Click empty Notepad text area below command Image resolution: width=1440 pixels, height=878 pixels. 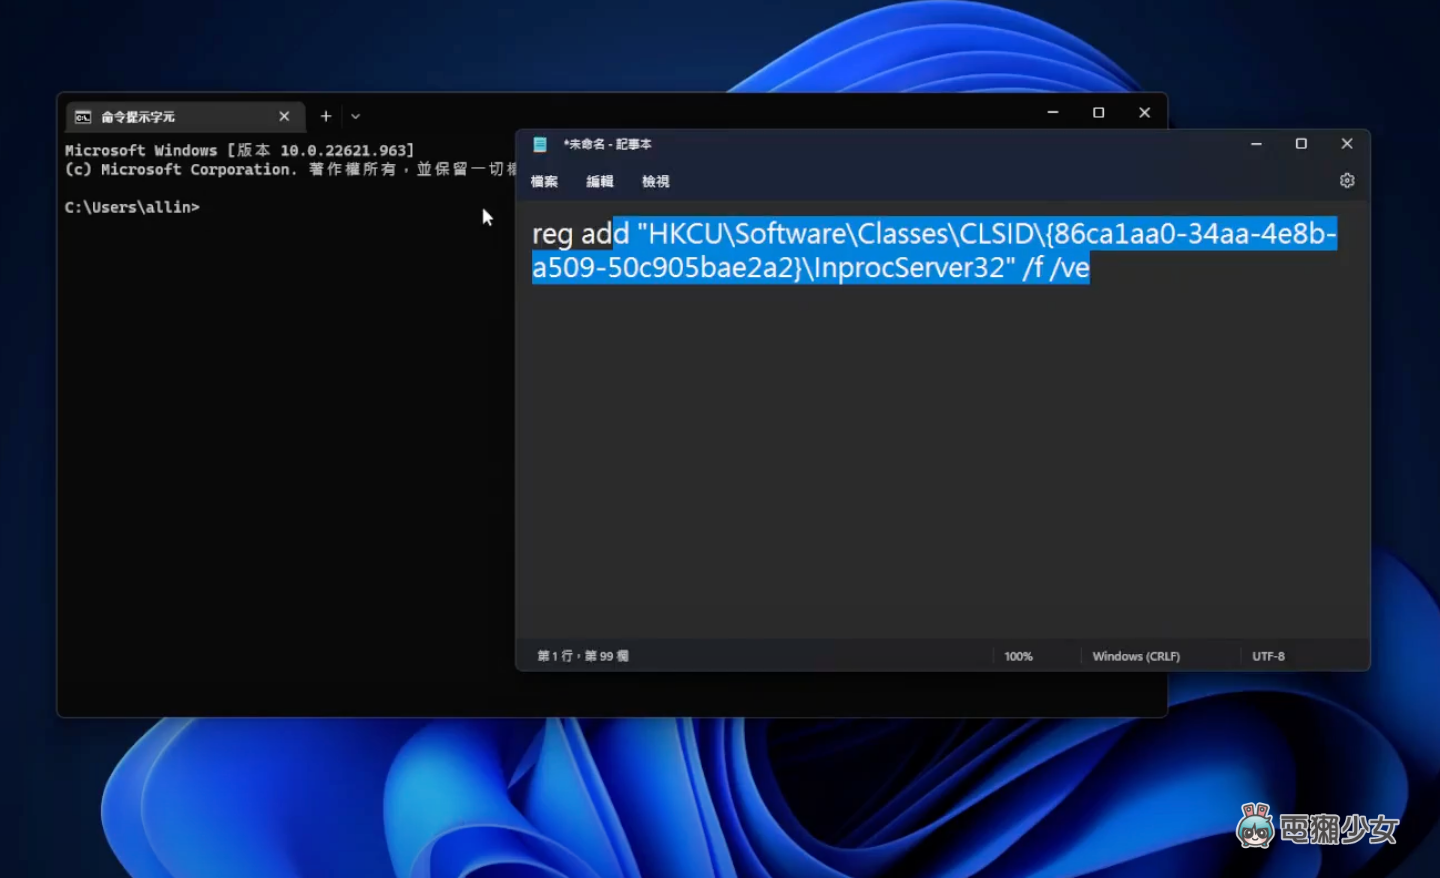pos(940,460)
